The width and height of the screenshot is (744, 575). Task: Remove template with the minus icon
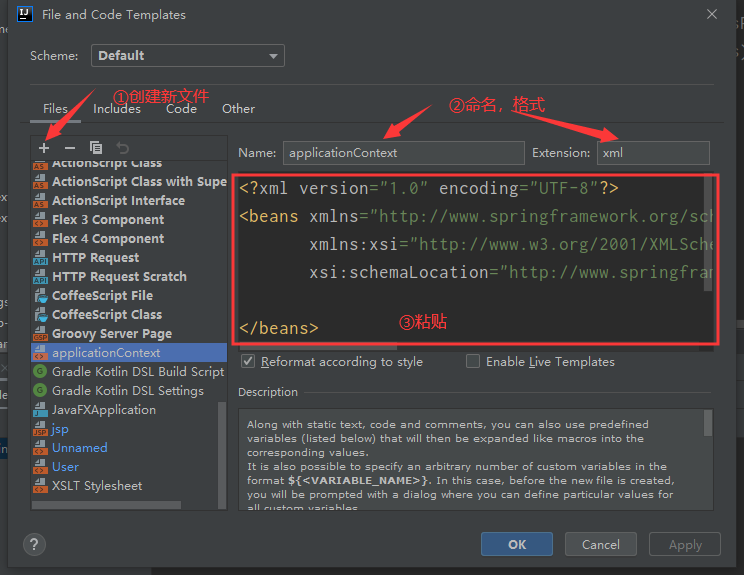point(70,148)
